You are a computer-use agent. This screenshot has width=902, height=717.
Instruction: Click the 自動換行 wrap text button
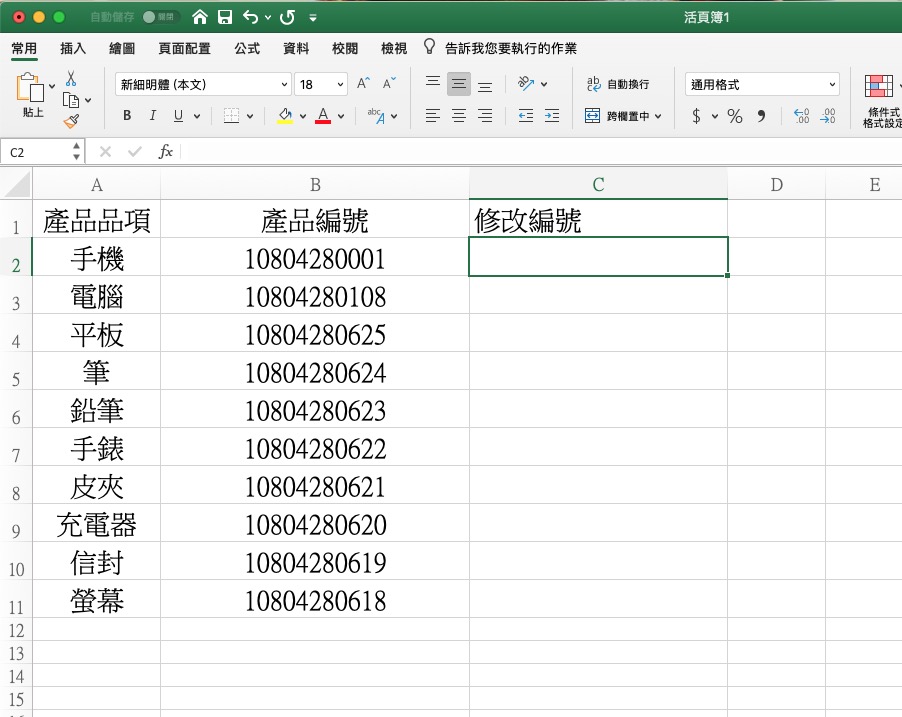click(x=618, y=84)
